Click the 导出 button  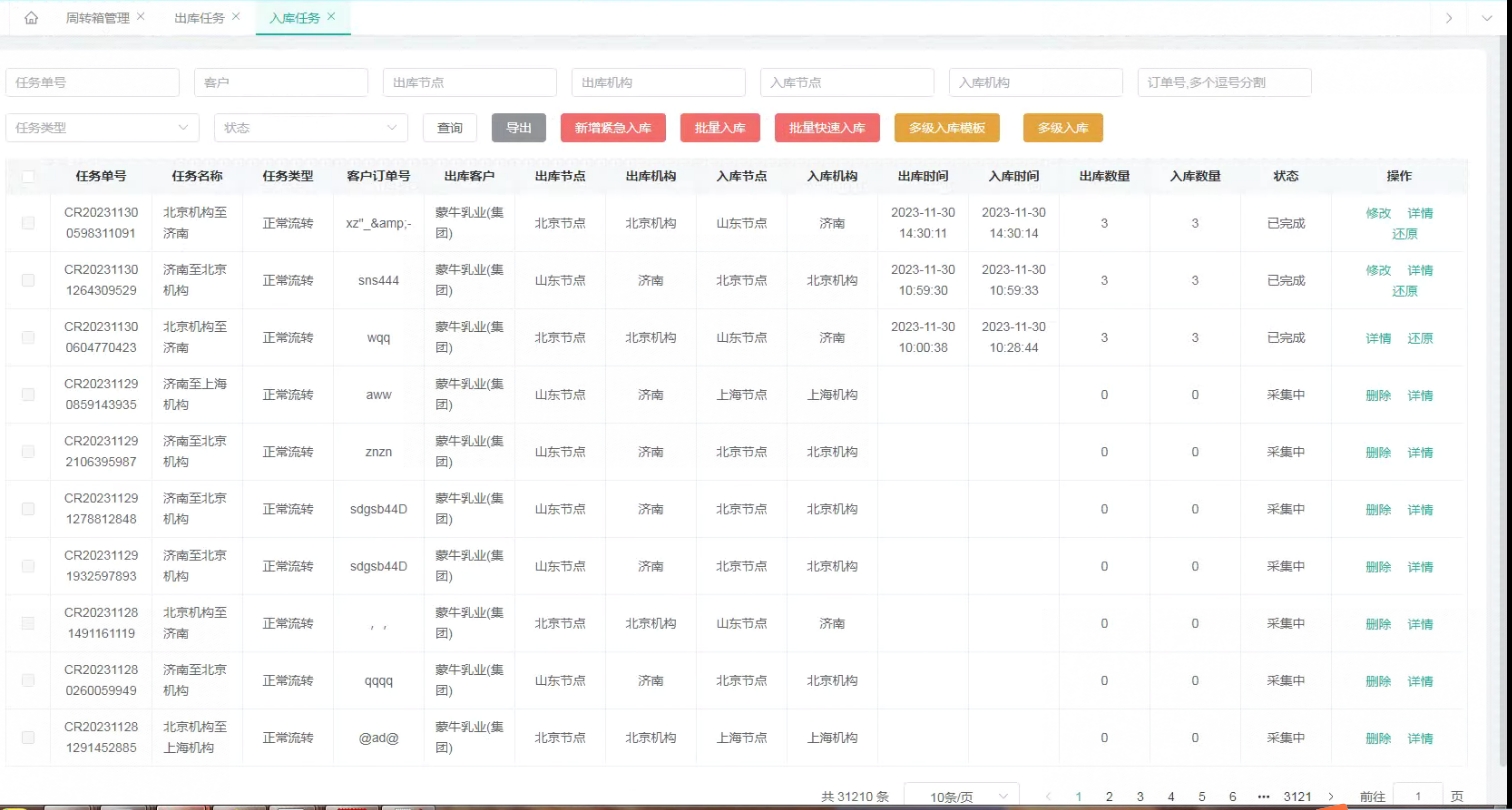tap(519, 128)
